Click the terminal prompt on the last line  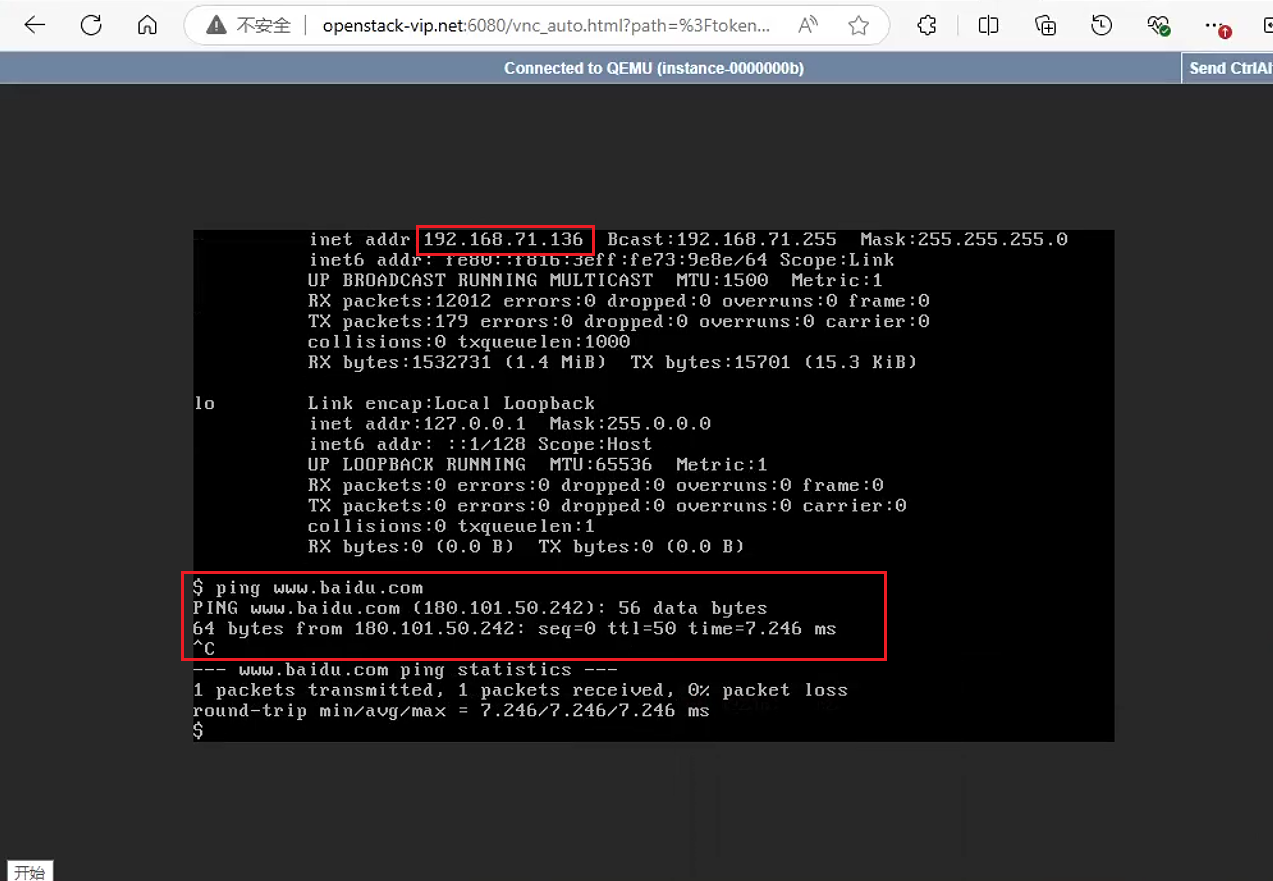coord(198,731)
